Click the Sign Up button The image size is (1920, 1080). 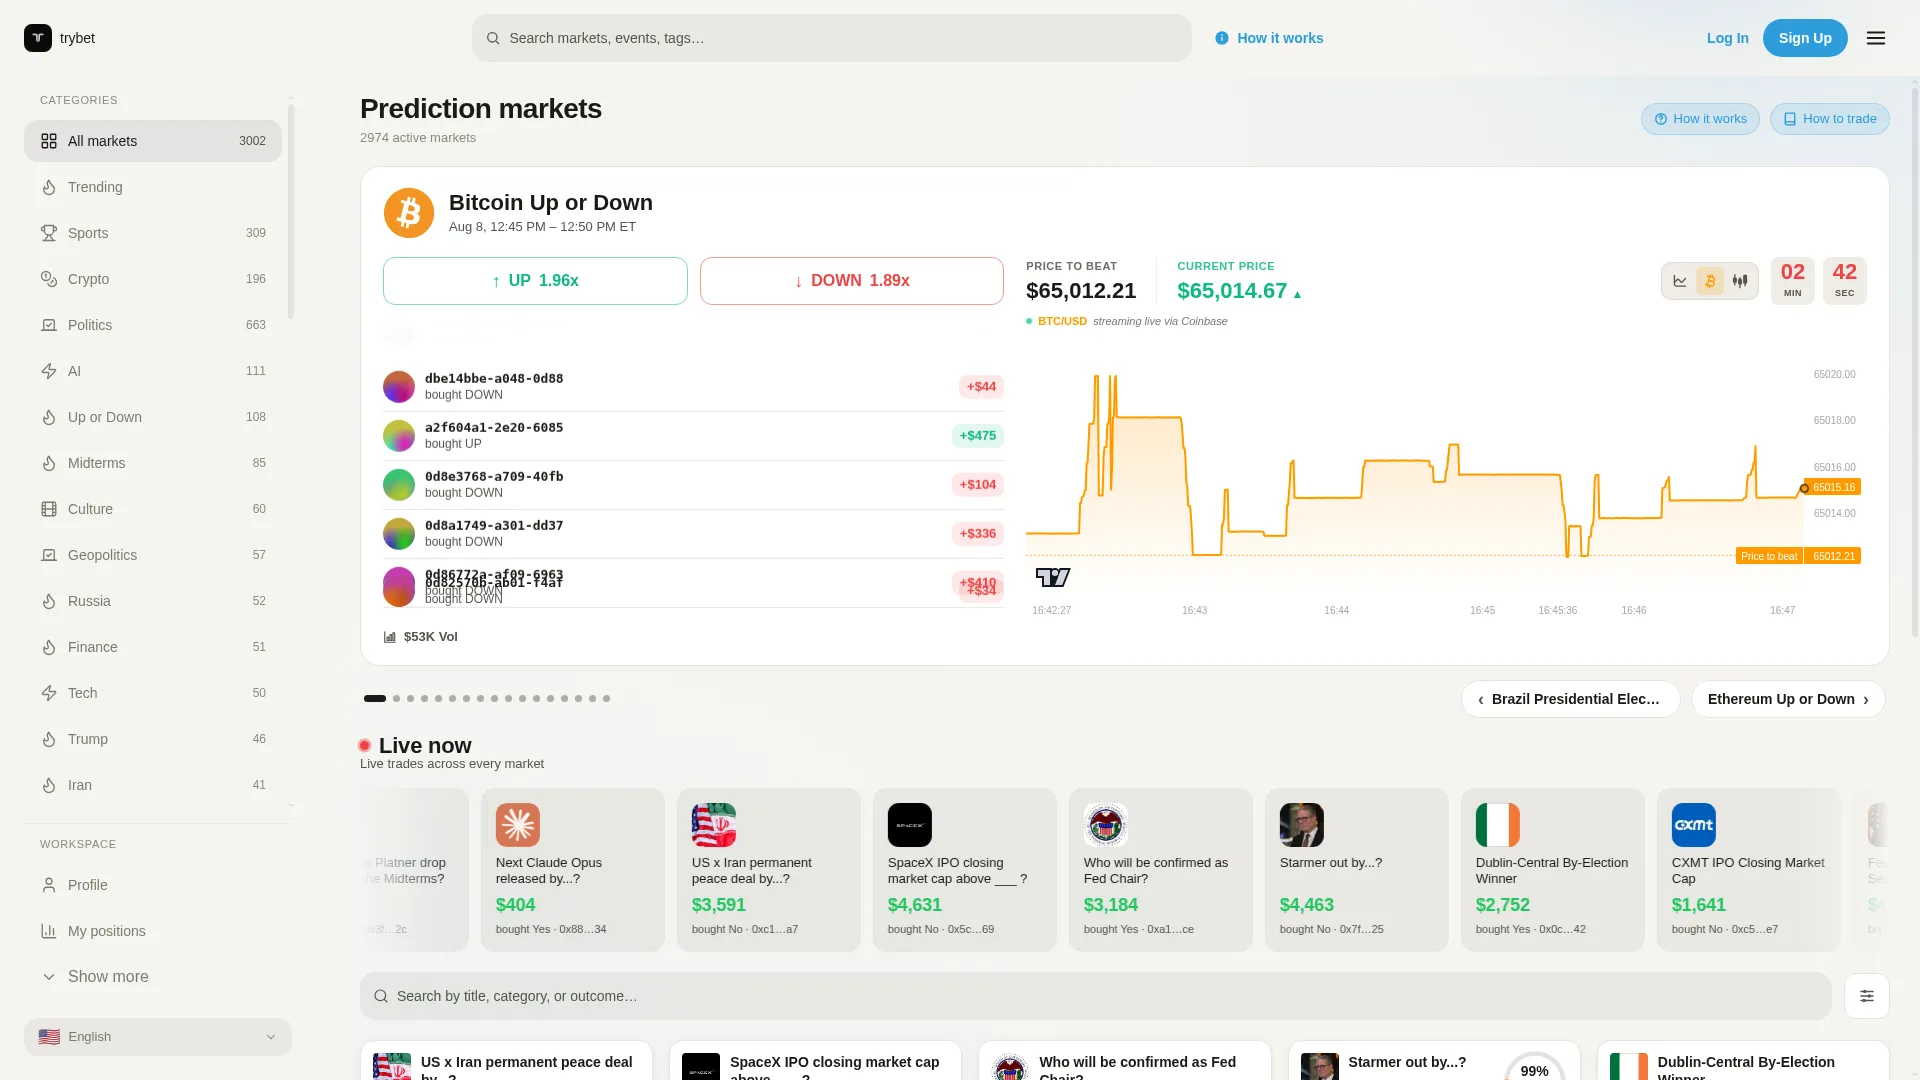pyautogui.click(x=1805, y=38)
